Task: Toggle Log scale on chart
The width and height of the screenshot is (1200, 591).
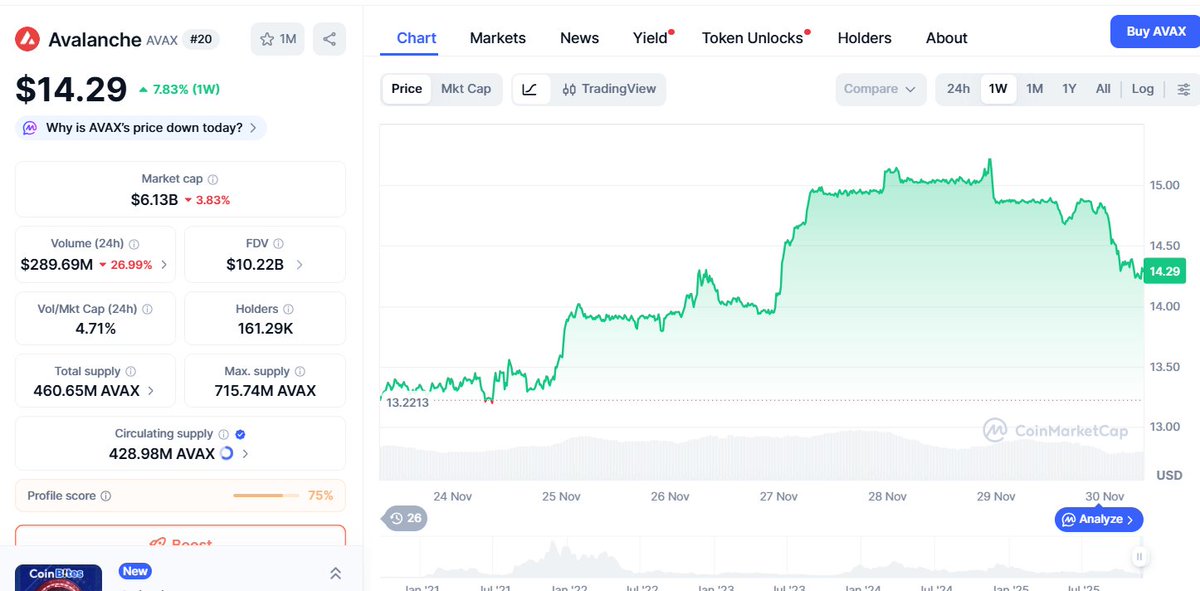Action: pyautogui.click(x=1143, y=89)
